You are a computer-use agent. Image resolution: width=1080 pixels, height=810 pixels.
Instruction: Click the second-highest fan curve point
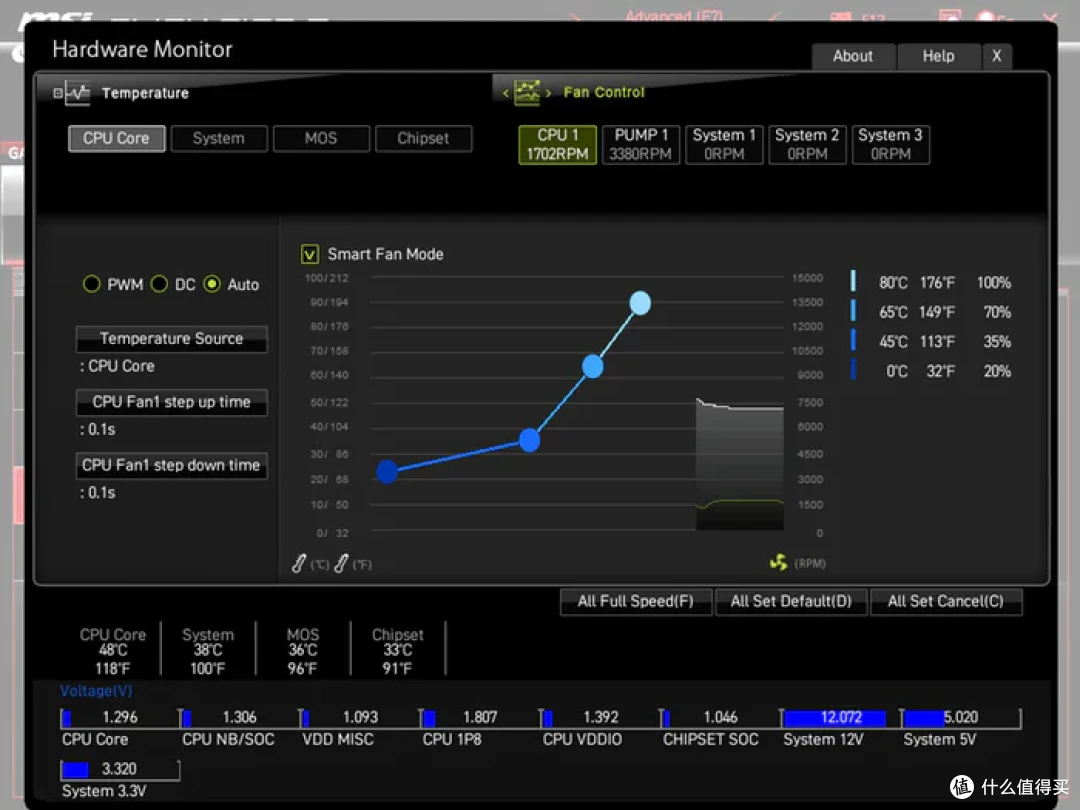pyautogui.click(x=592, y=366)
